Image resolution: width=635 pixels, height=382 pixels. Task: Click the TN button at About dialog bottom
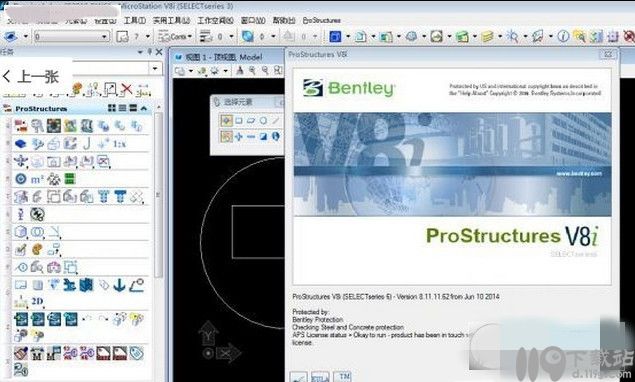(343, 376)
